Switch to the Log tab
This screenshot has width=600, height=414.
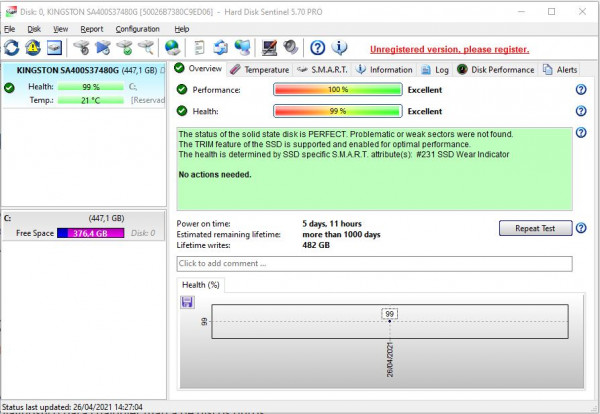click(435, 70)
